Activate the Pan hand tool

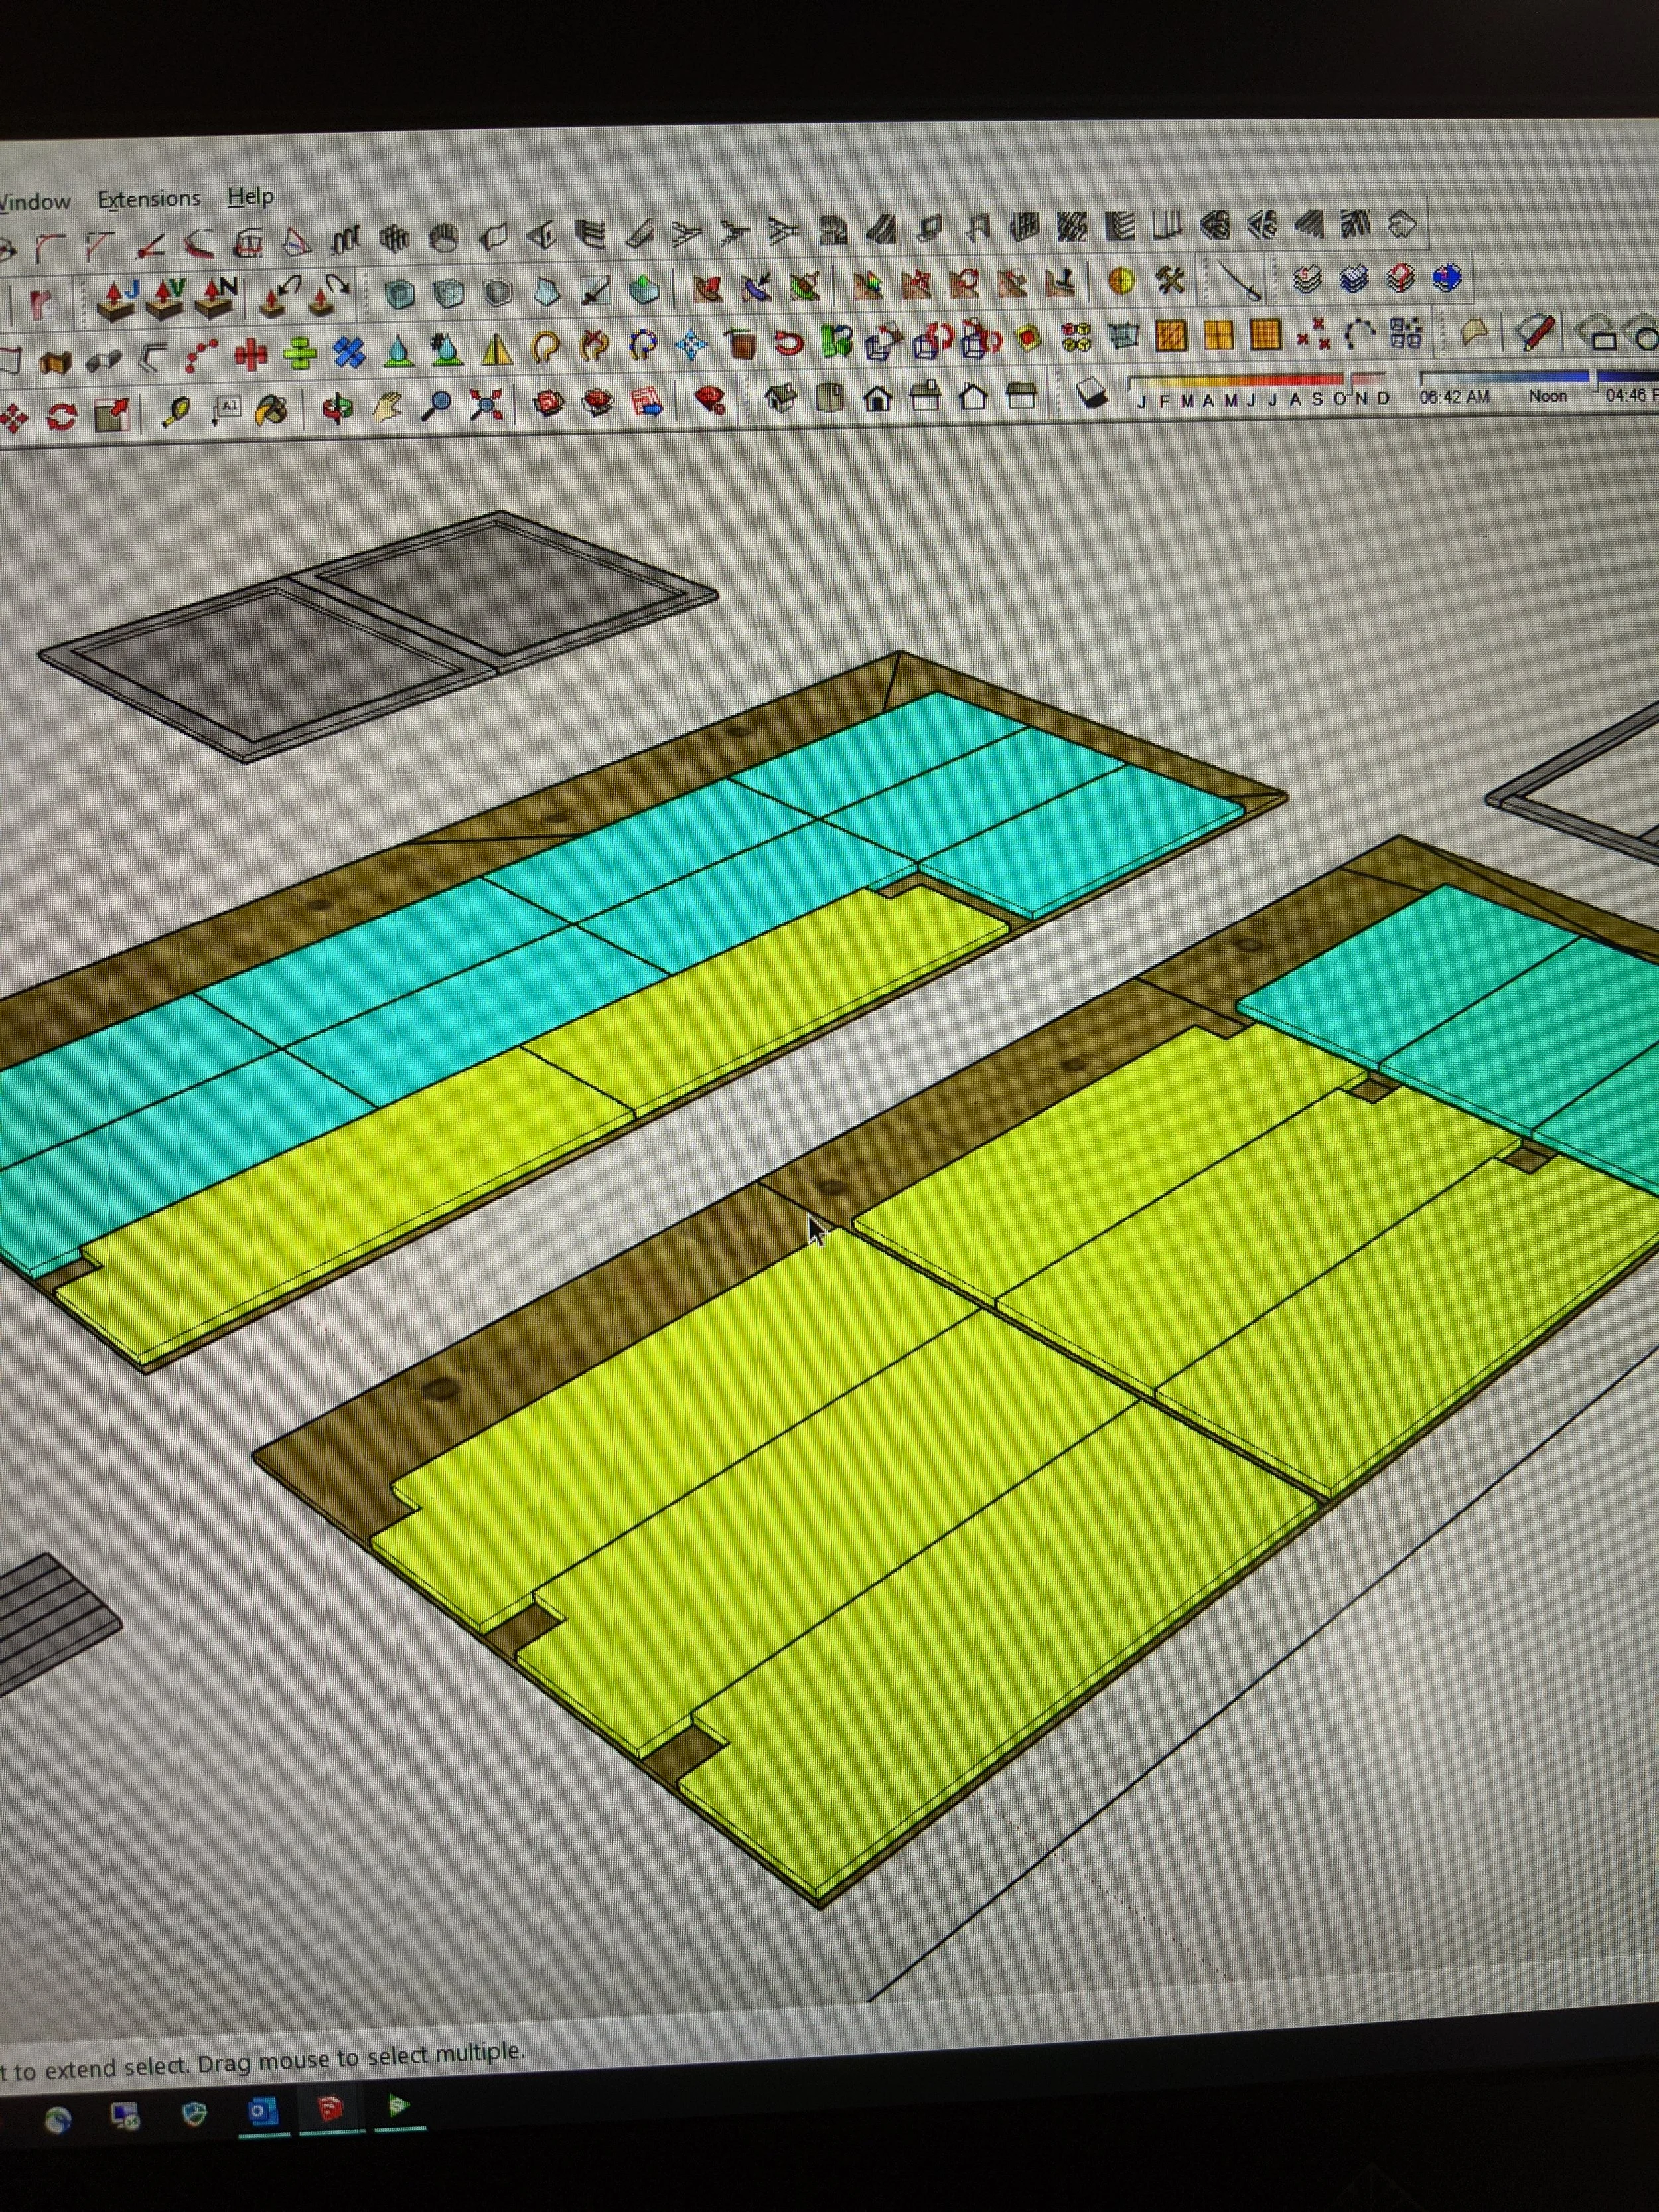tap(388, 407)
